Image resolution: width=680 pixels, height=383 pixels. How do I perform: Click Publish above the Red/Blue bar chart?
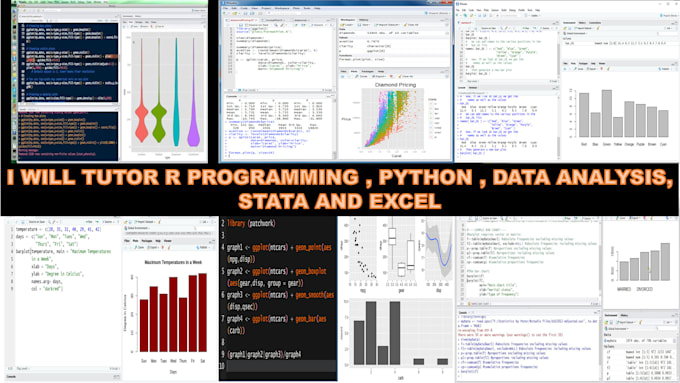point(664,69)
